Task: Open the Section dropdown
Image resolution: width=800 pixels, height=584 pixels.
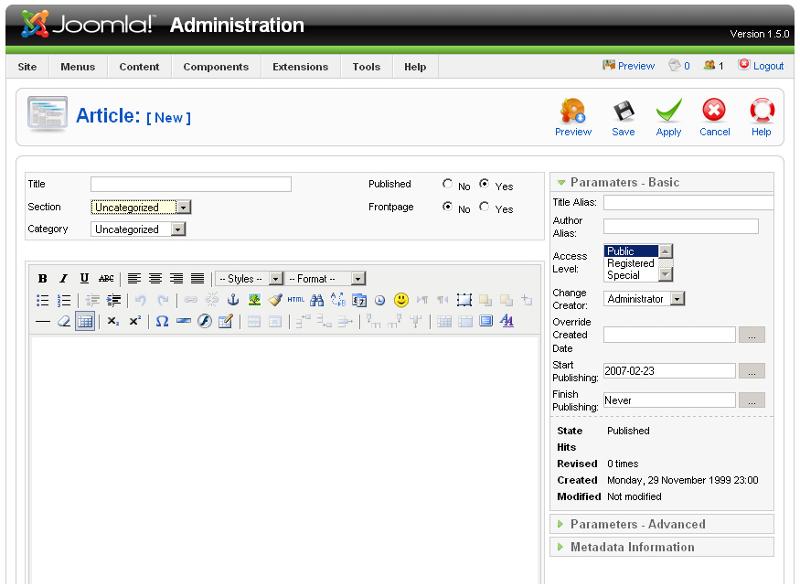Action: coord(141,207)
